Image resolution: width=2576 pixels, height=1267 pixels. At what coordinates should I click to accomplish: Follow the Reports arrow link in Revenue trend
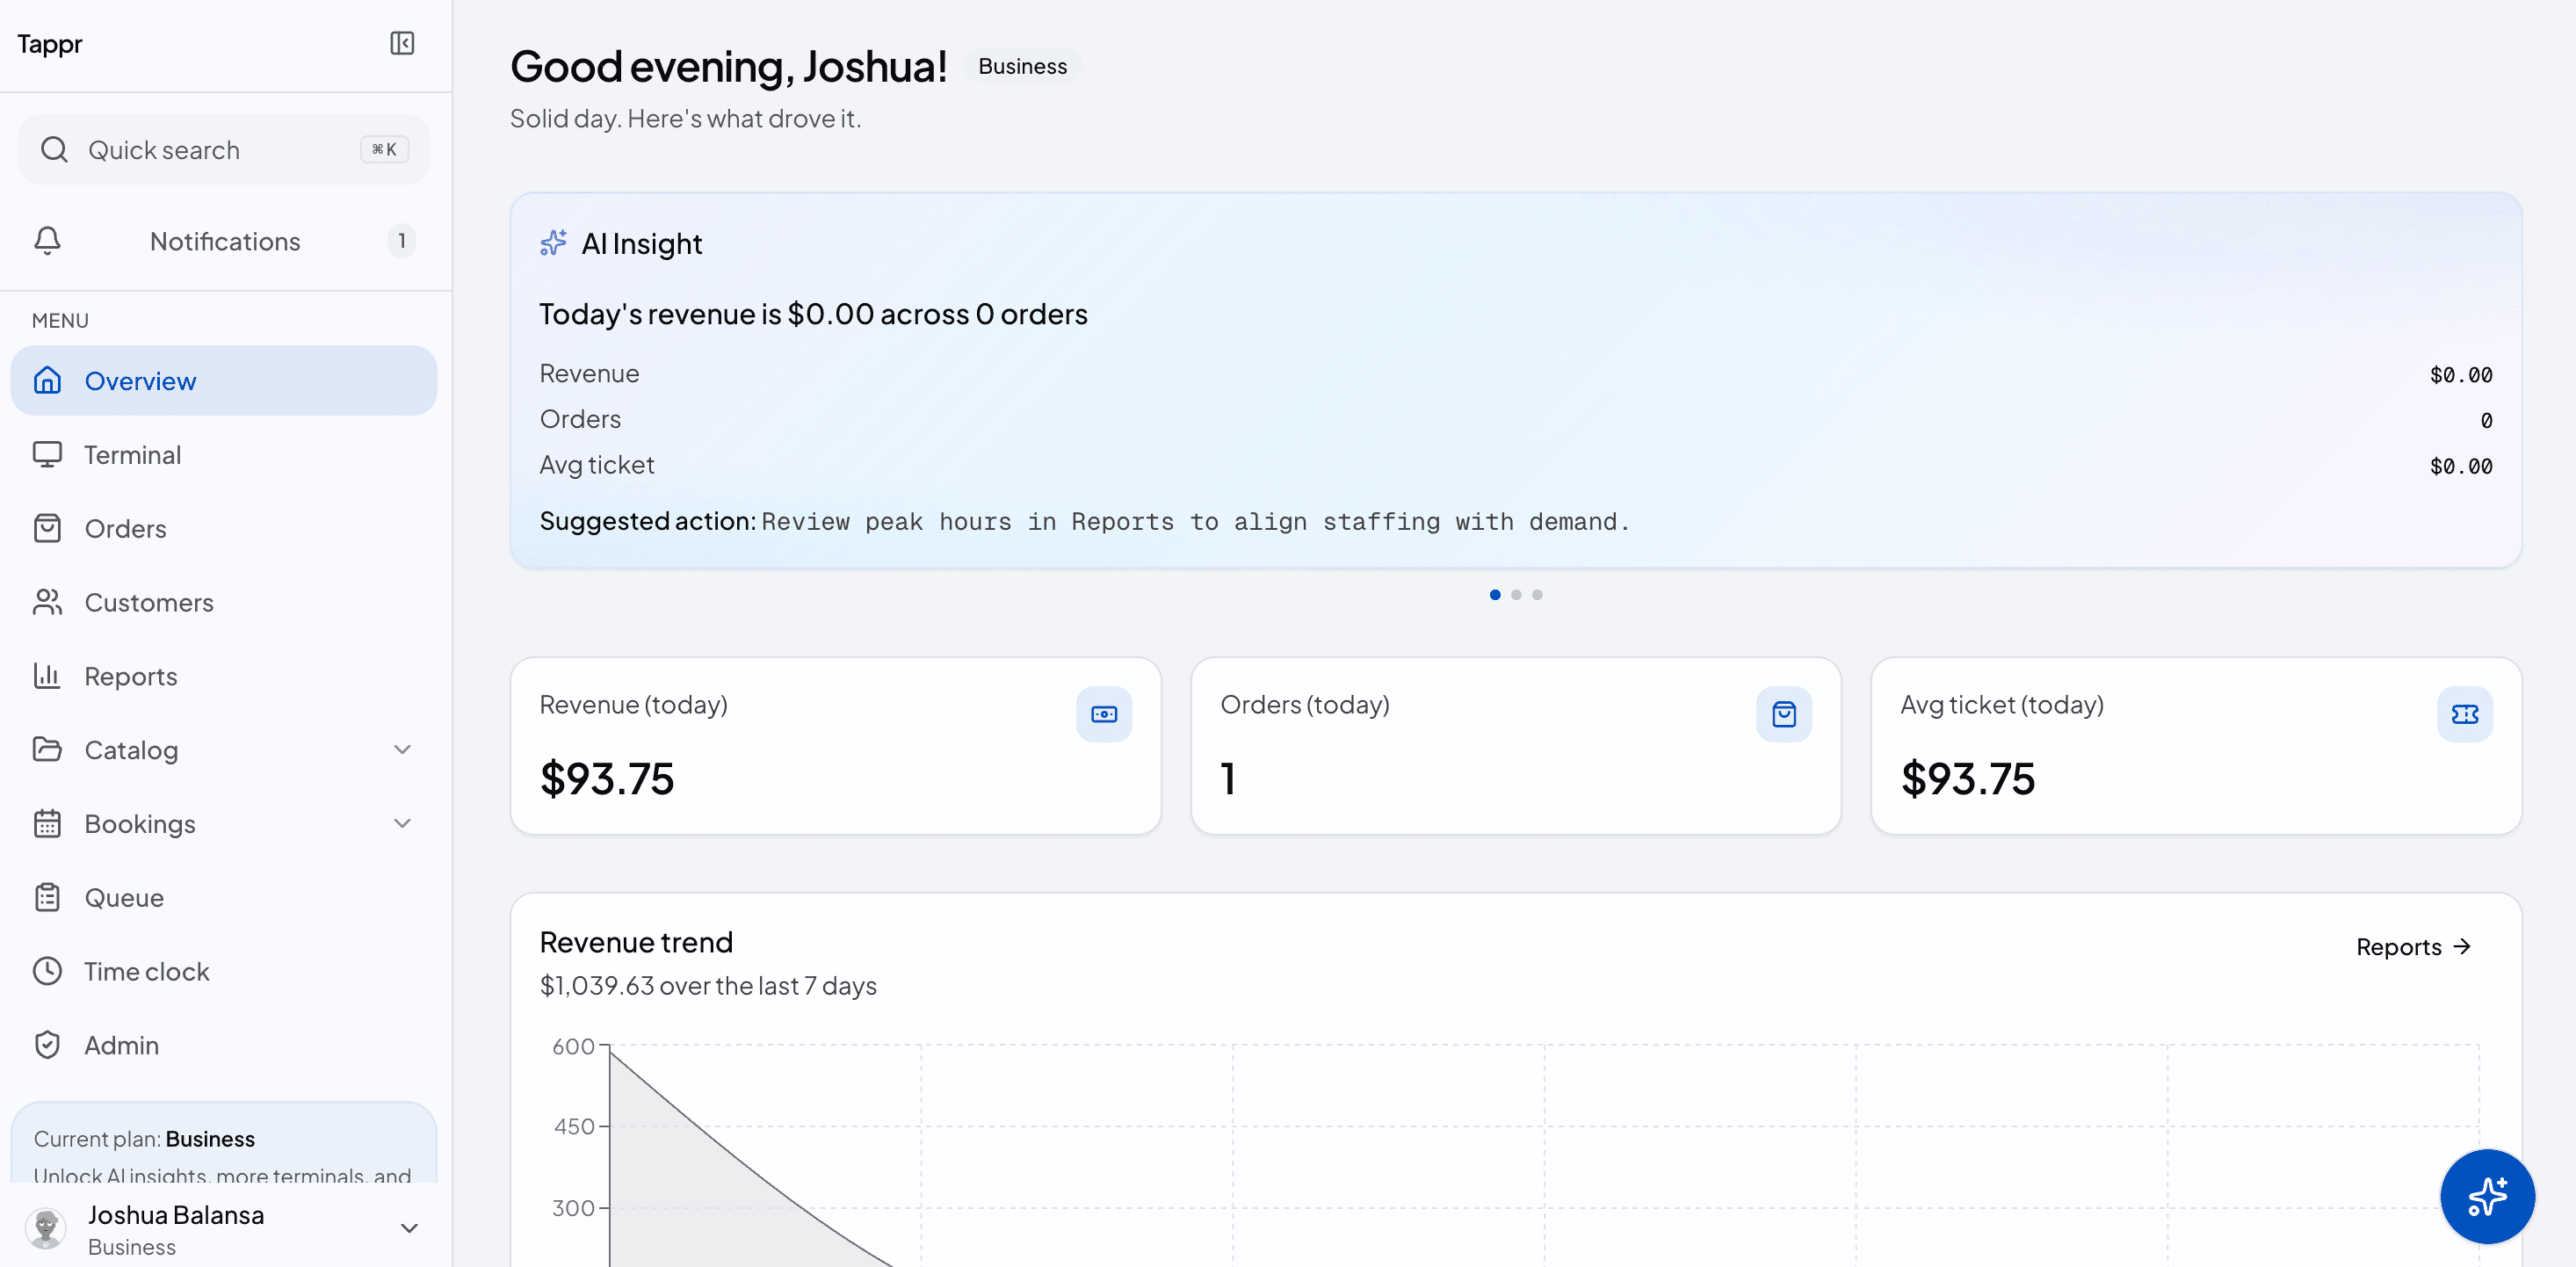coord(2413,947)
